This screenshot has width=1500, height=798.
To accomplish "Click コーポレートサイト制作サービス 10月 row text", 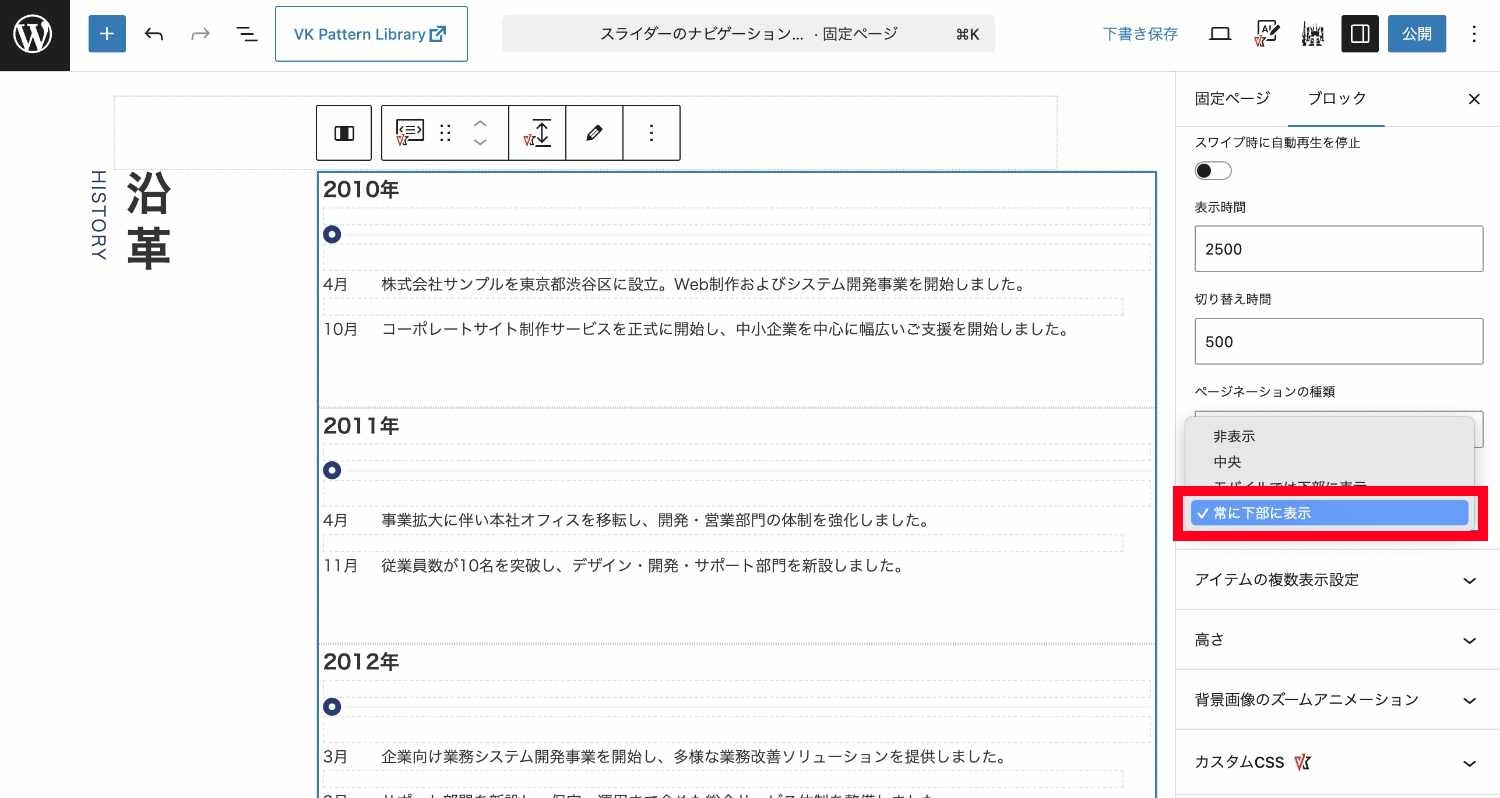I will (x=726, y=328).
